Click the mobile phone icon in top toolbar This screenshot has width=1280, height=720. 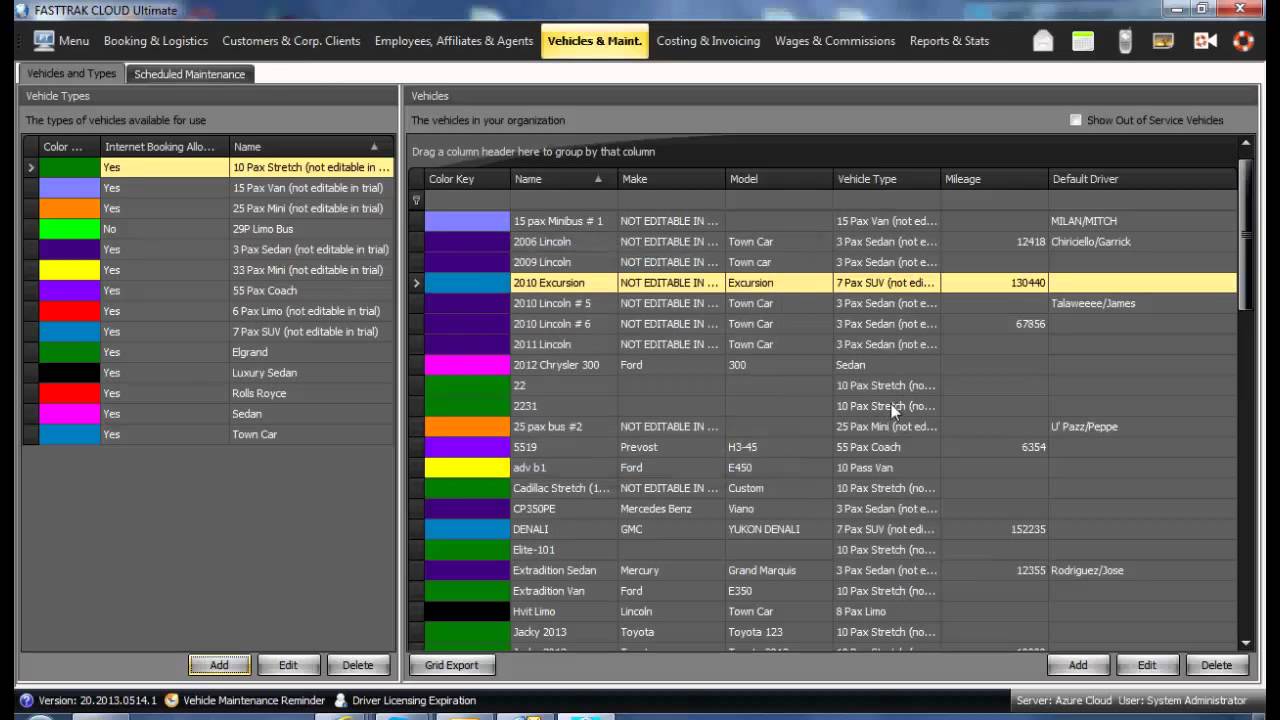point(1125,41)
